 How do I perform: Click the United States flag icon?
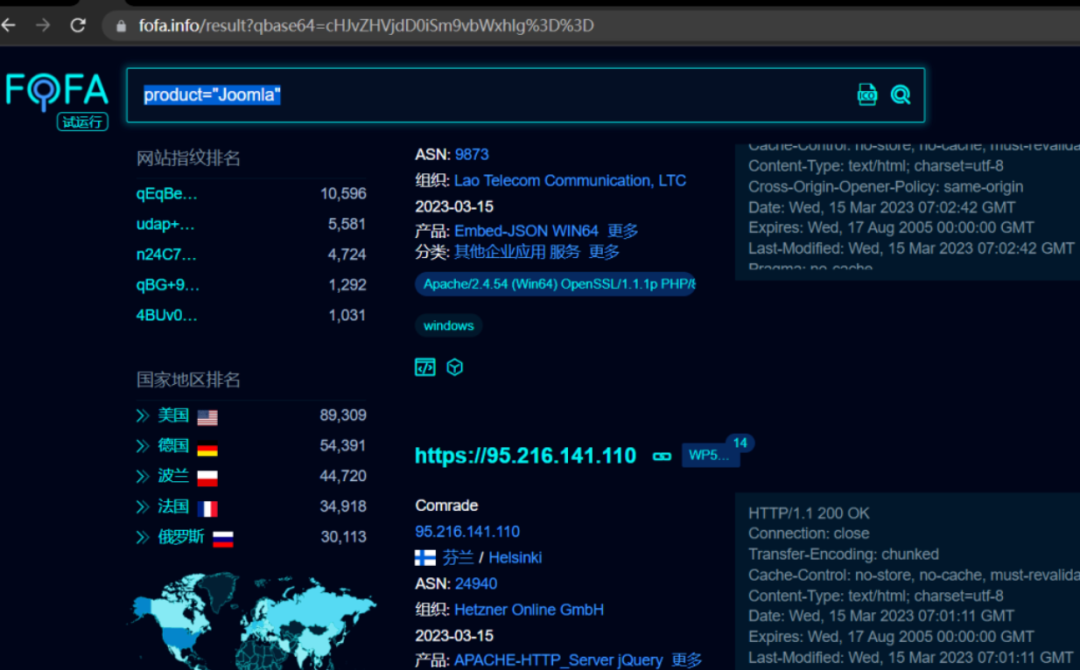[207, 417]
